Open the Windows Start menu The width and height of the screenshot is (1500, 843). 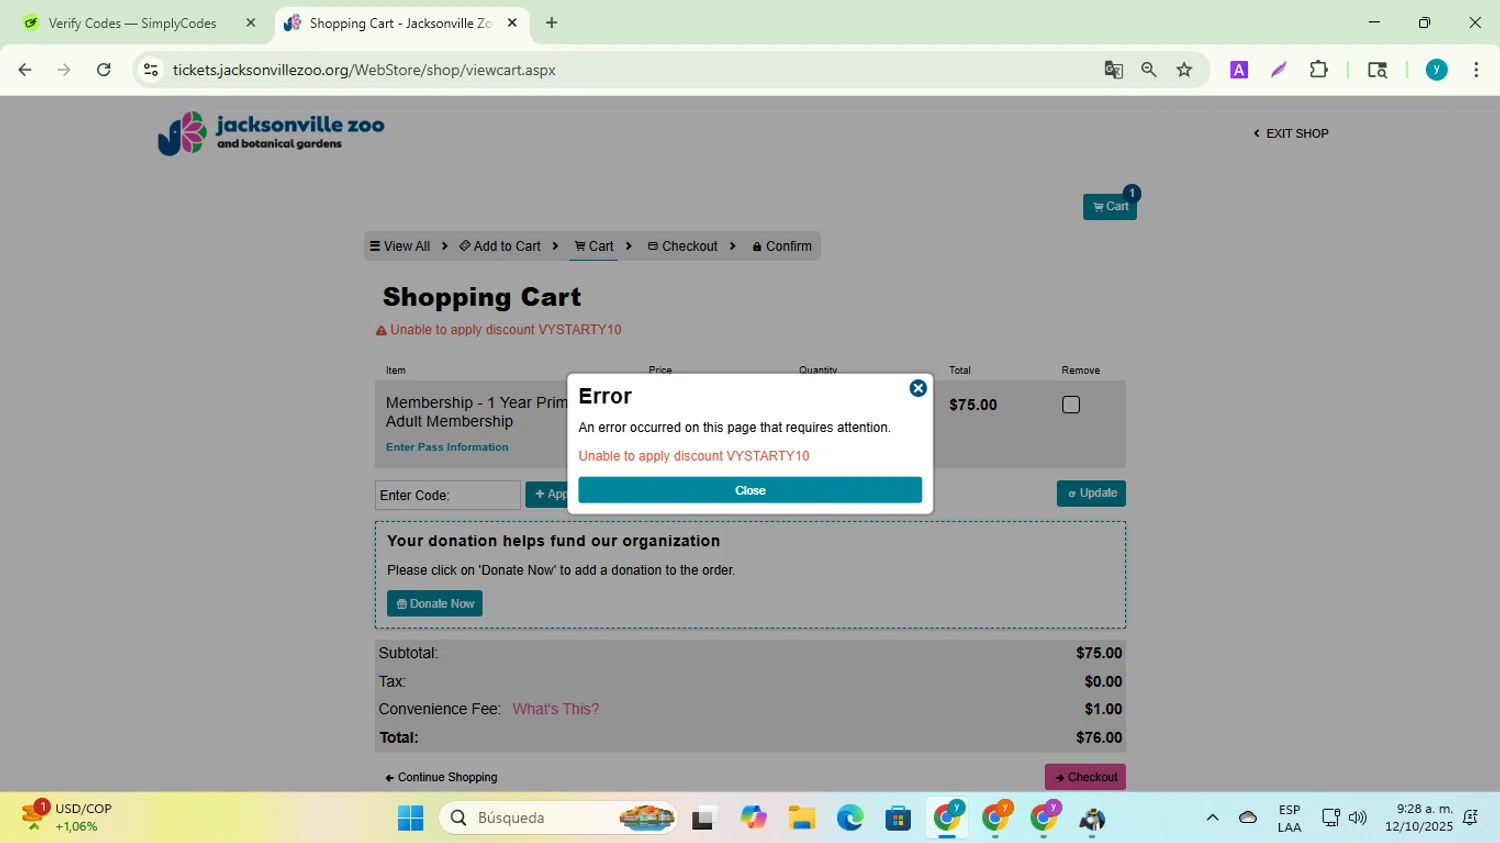[411, 818]
